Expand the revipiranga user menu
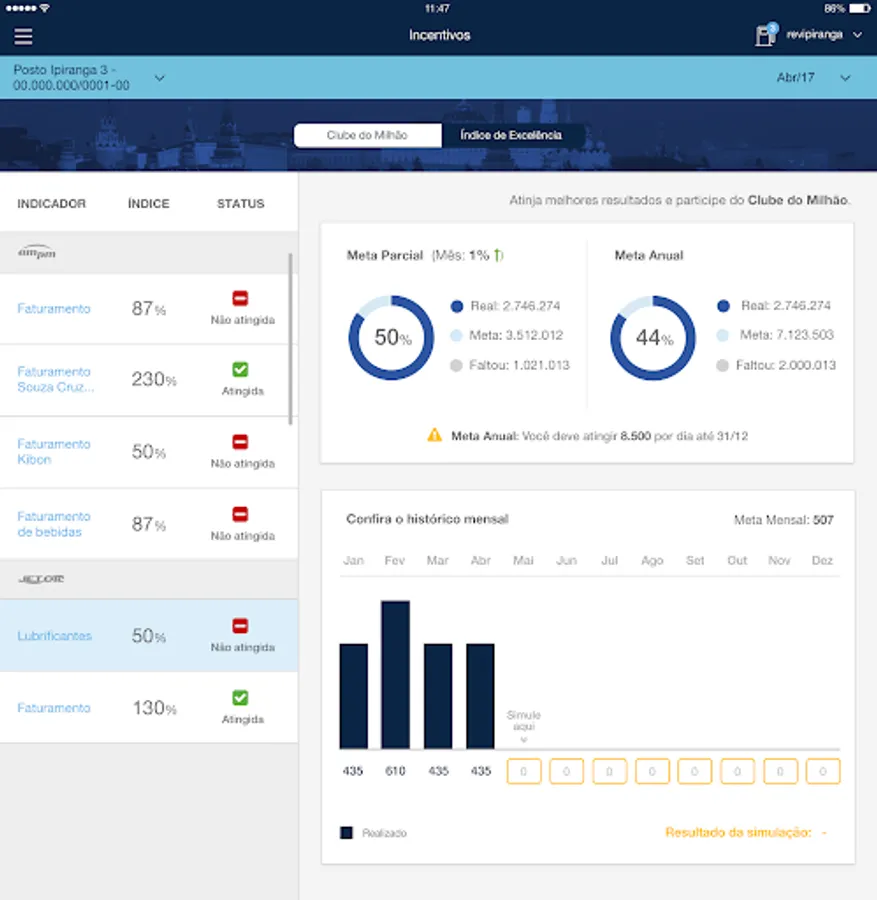This screenshot has height=900, width=877. (x=857, y=35)
